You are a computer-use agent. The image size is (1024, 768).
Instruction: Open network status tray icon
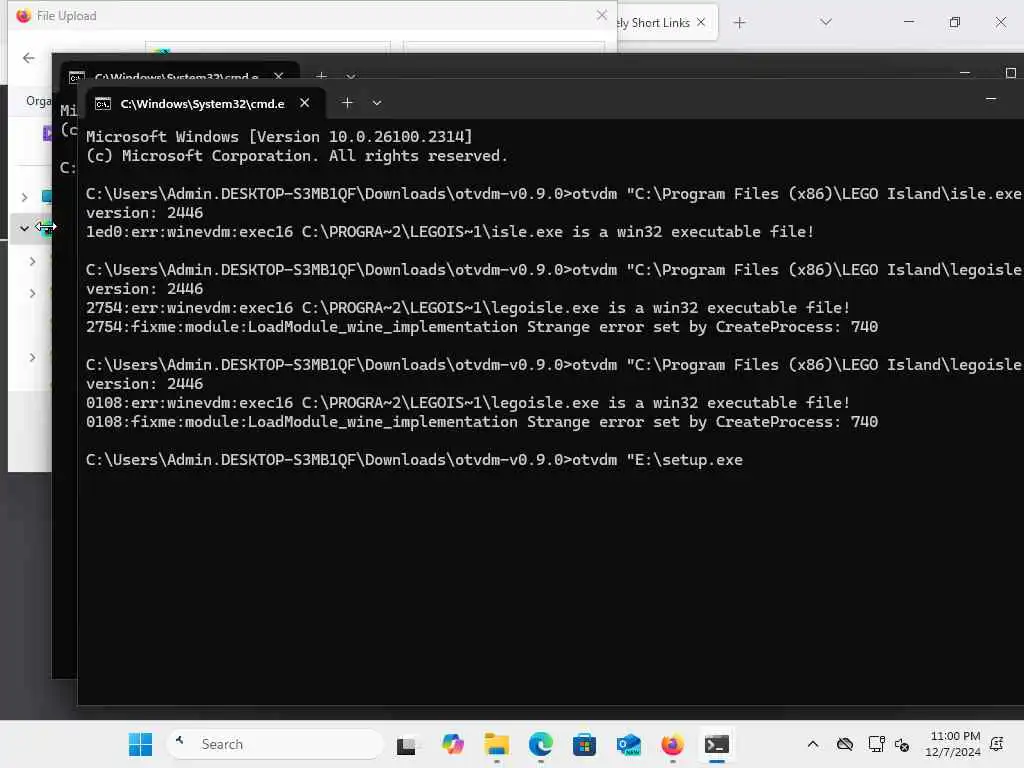click(876, 744)
